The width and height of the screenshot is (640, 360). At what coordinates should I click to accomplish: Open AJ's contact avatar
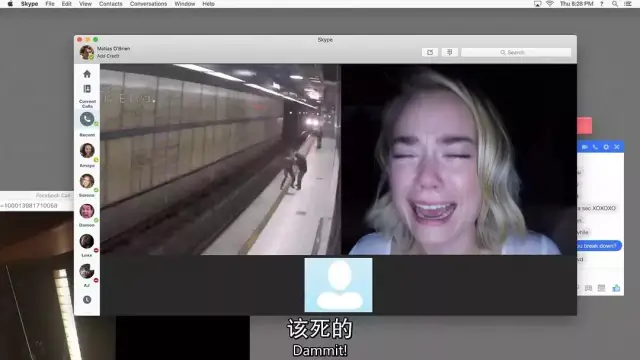pos(87,271)
